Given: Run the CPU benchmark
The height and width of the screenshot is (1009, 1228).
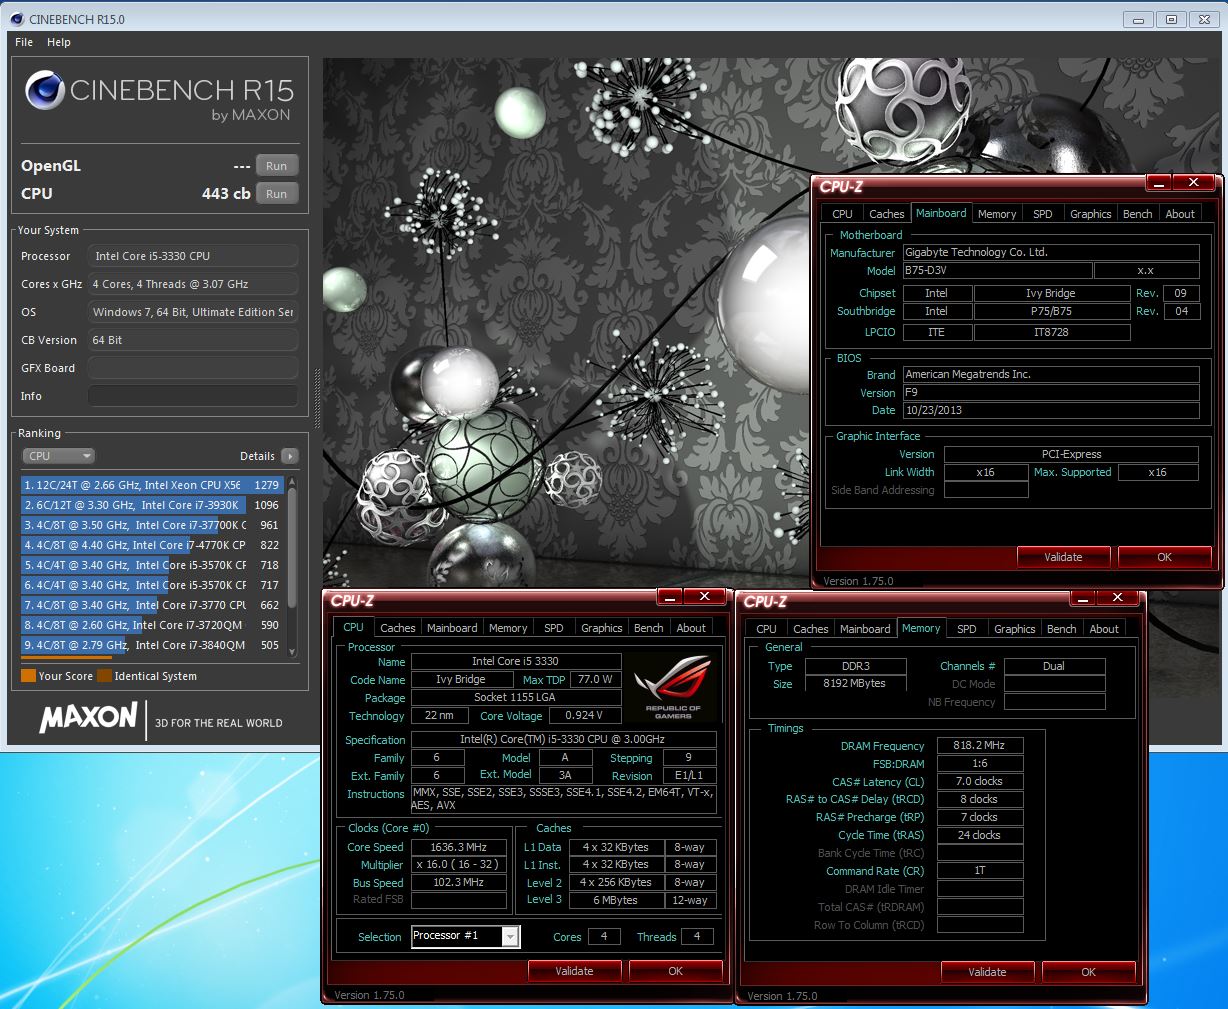Looking at the screenshot, I should point(277,194).
